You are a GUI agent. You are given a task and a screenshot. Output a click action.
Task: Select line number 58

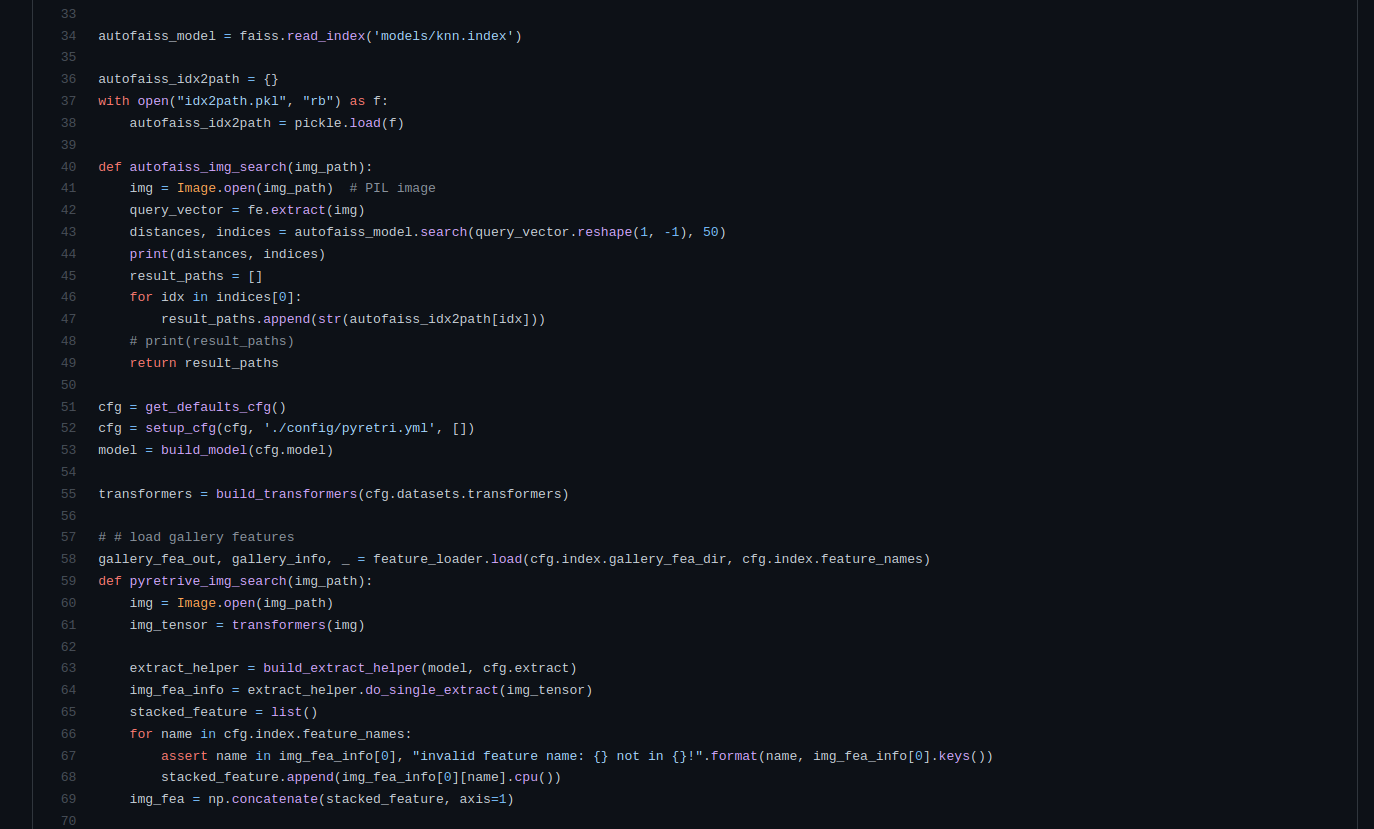(x=68, y=559)
